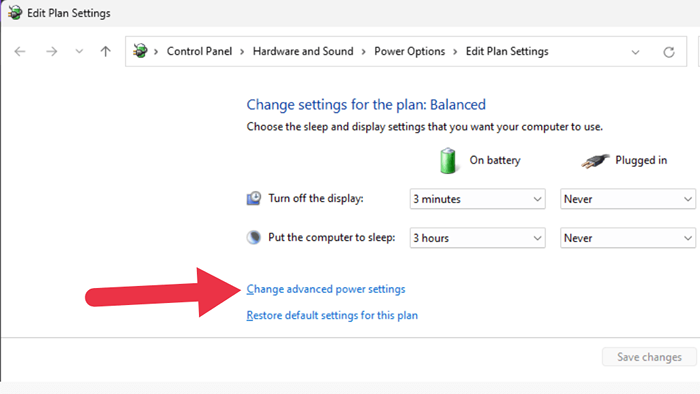Image resolution: width=700 pixels, height=394 pixels.
Task: Expand address bar history dropdown arrow
Action: (x=635, y=52)
